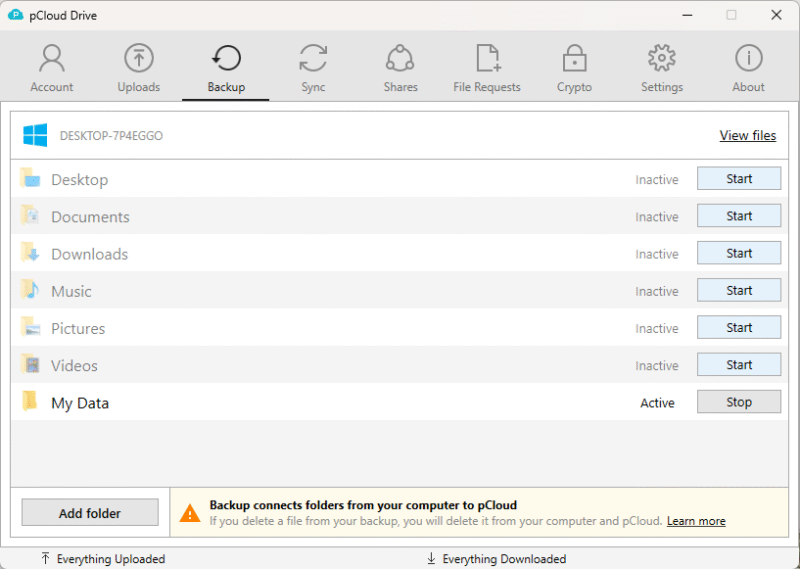Image resolution: width=800 pixels, height=569 pixels.
Task: Click the Everything Uploaded status text
Action: [x=111, y=559]
